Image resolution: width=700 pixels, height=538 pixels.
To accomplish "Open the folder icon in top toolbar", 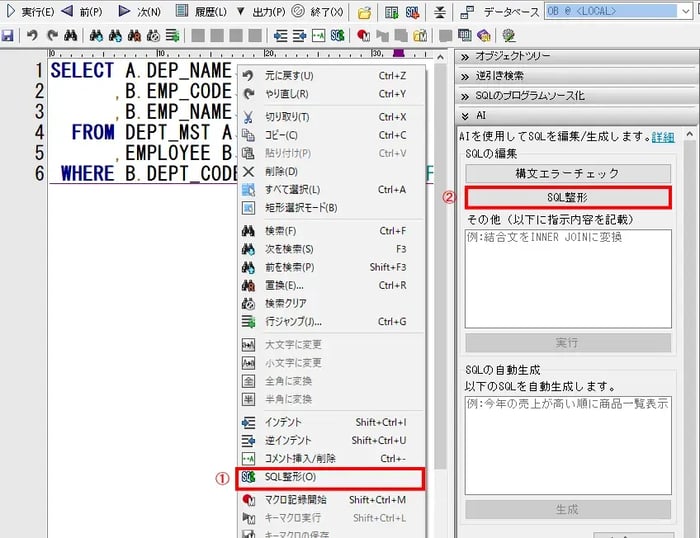I will (365, 12).
